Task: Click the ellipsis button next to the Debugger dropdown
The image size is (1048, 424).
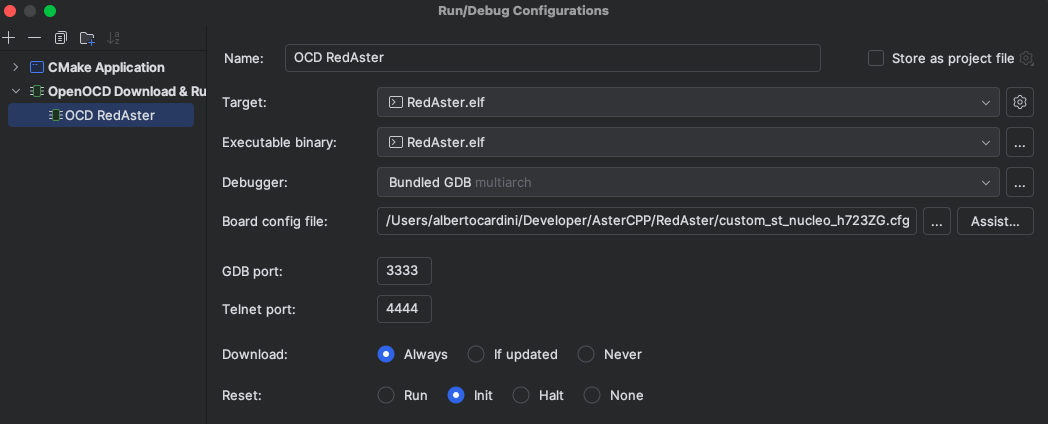Action: click(1019, 182)
